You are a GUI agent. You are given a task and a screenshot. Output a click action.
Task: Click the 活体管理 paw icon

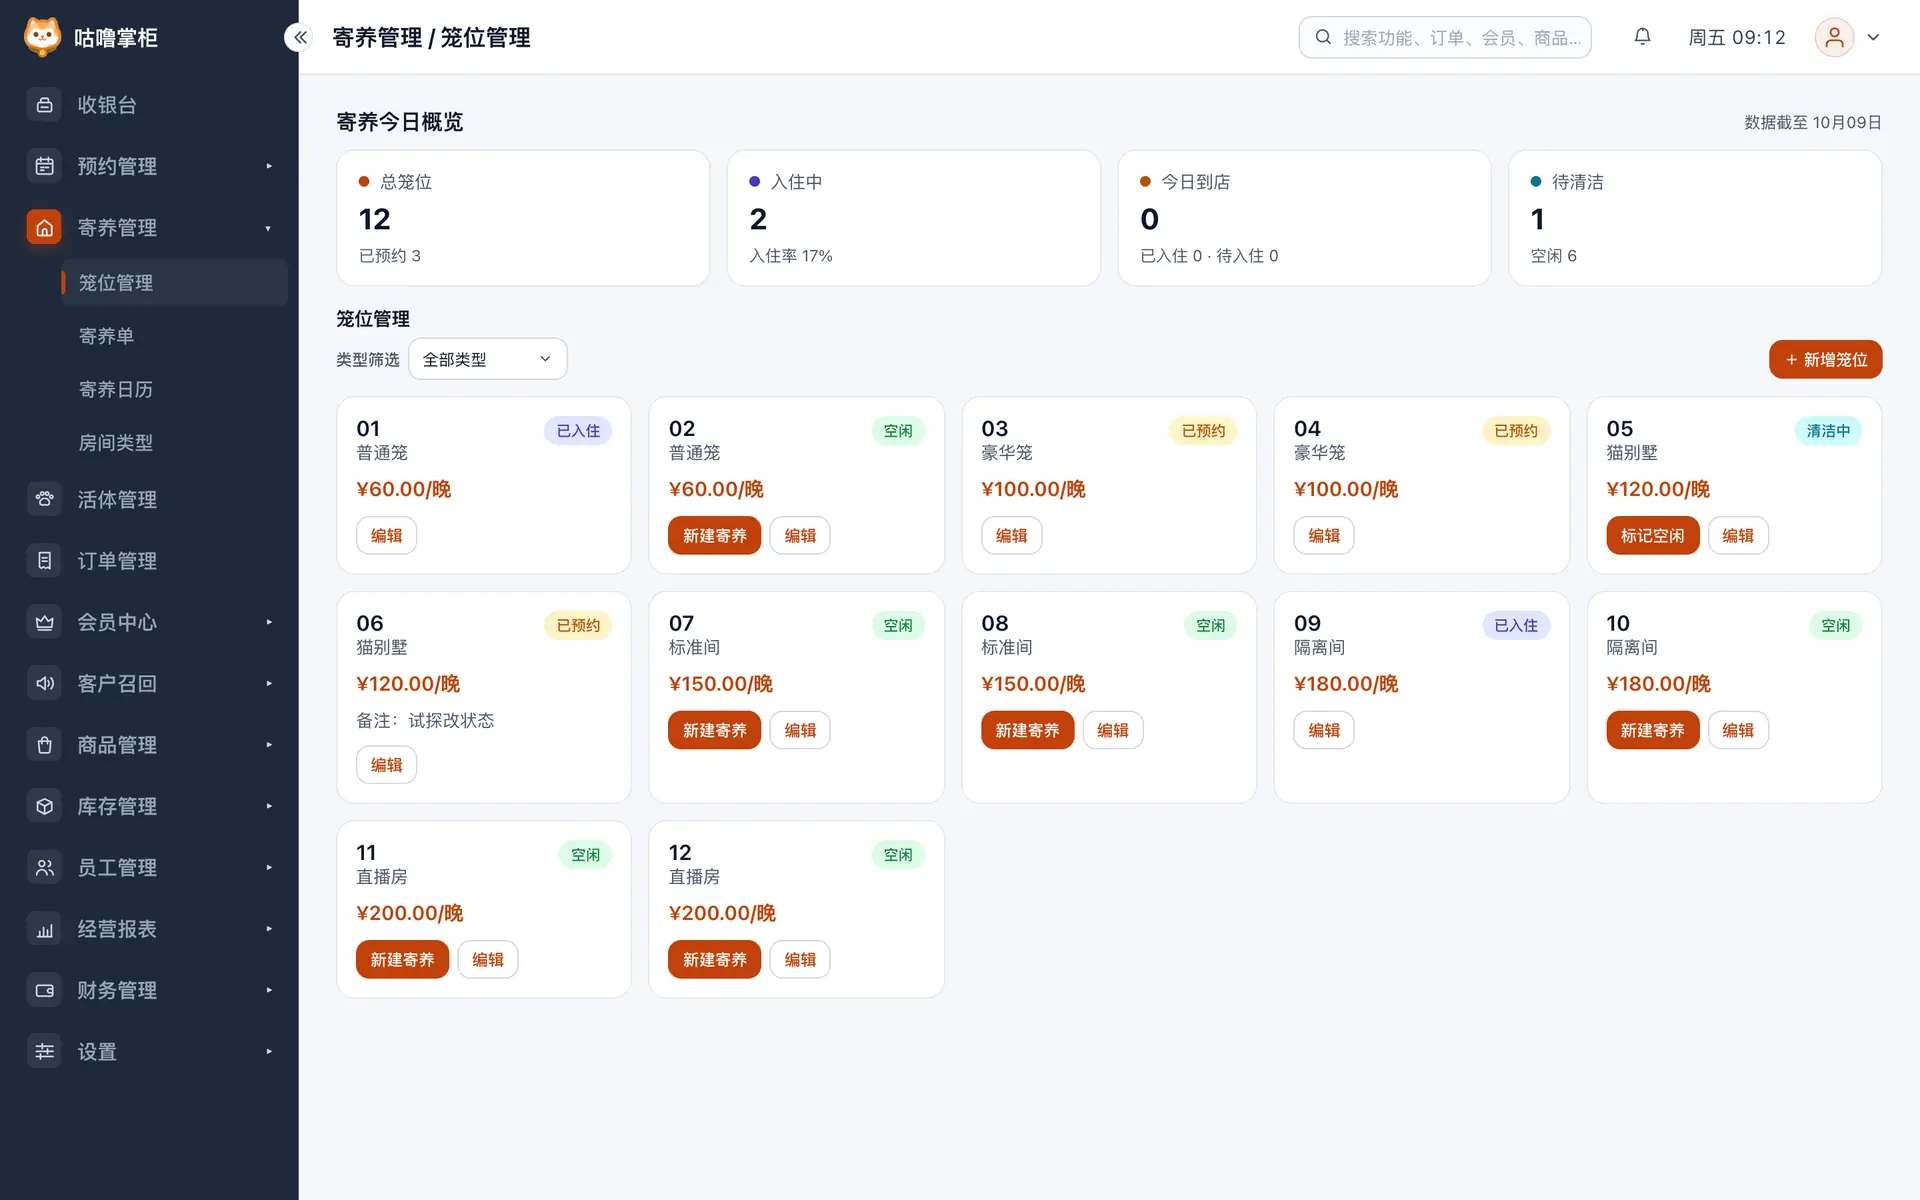click(44, 499)
